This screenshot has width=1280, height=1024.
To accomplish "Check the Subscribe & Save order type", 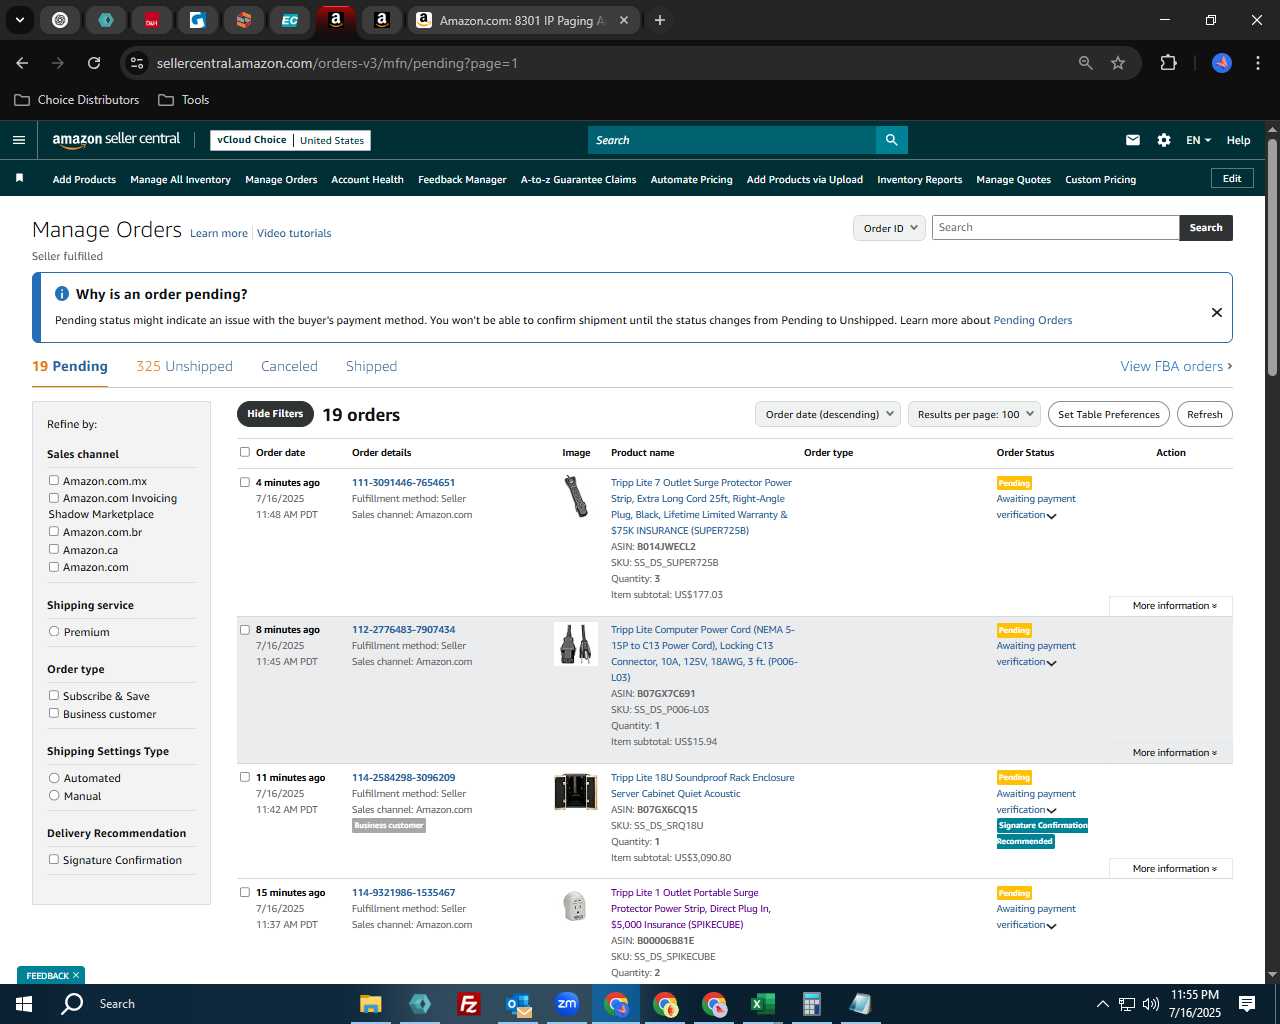I will click(54, 695).
